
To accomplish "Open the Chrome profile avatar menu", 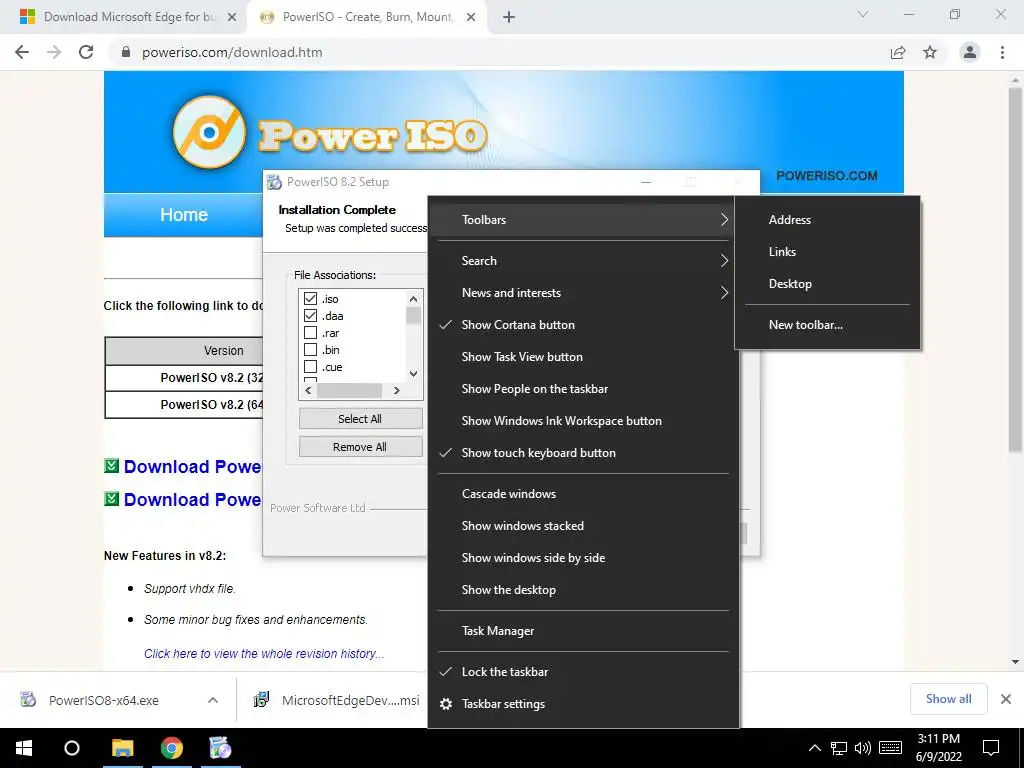I will 970,52.
